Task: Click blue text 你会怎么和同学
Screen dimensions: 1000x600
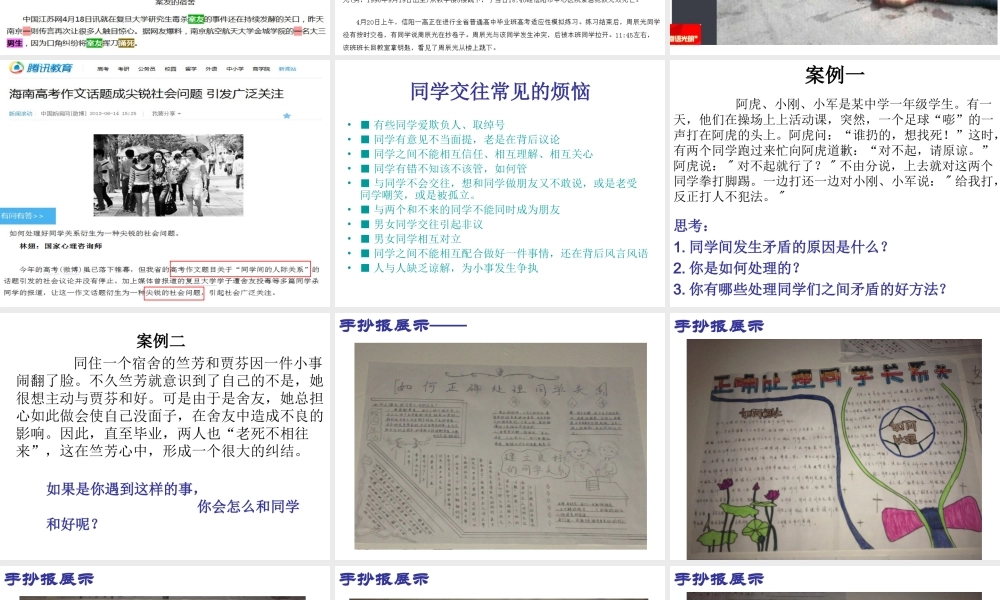Action: (248, 506)
